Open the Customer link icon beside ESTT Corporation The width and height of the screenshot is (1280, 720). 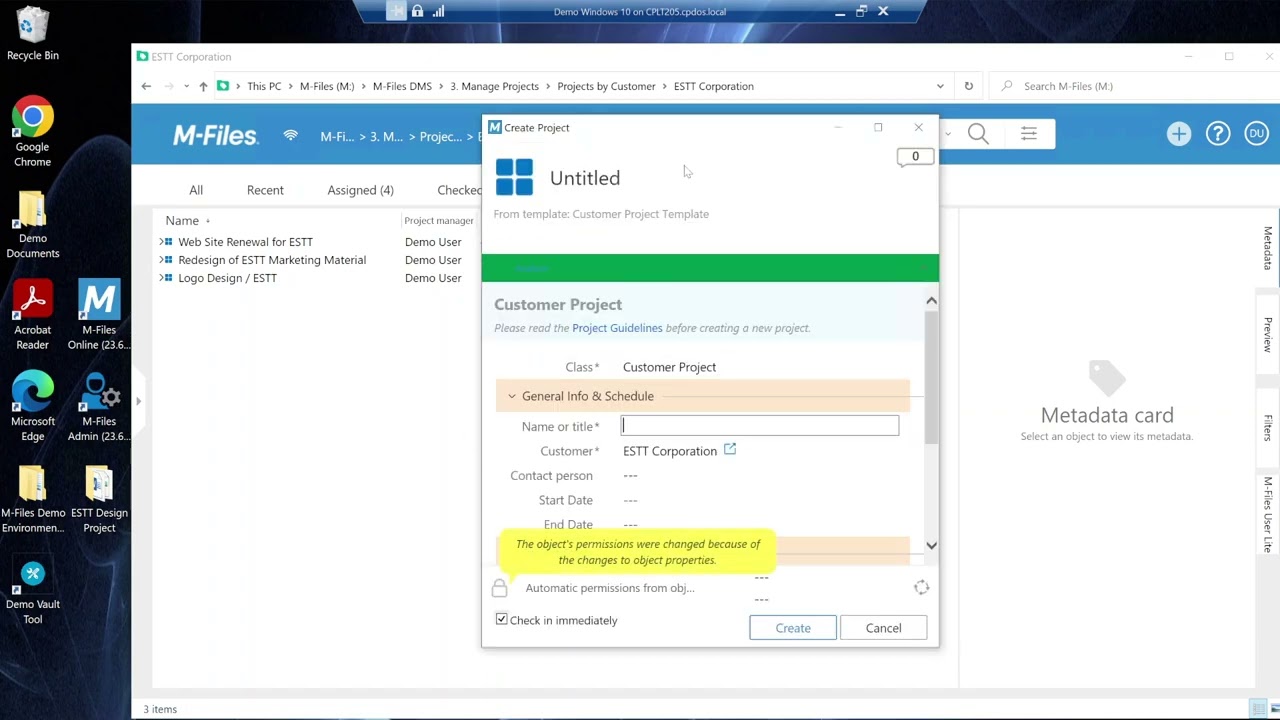coord(730,450)
